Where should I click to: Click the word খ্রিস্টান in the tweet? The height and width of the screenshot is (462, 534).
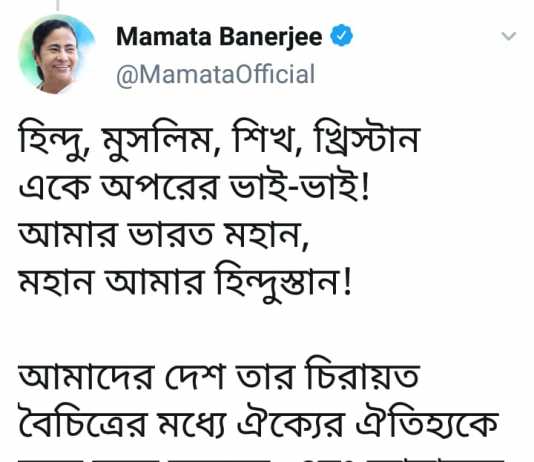coord(366,140)
